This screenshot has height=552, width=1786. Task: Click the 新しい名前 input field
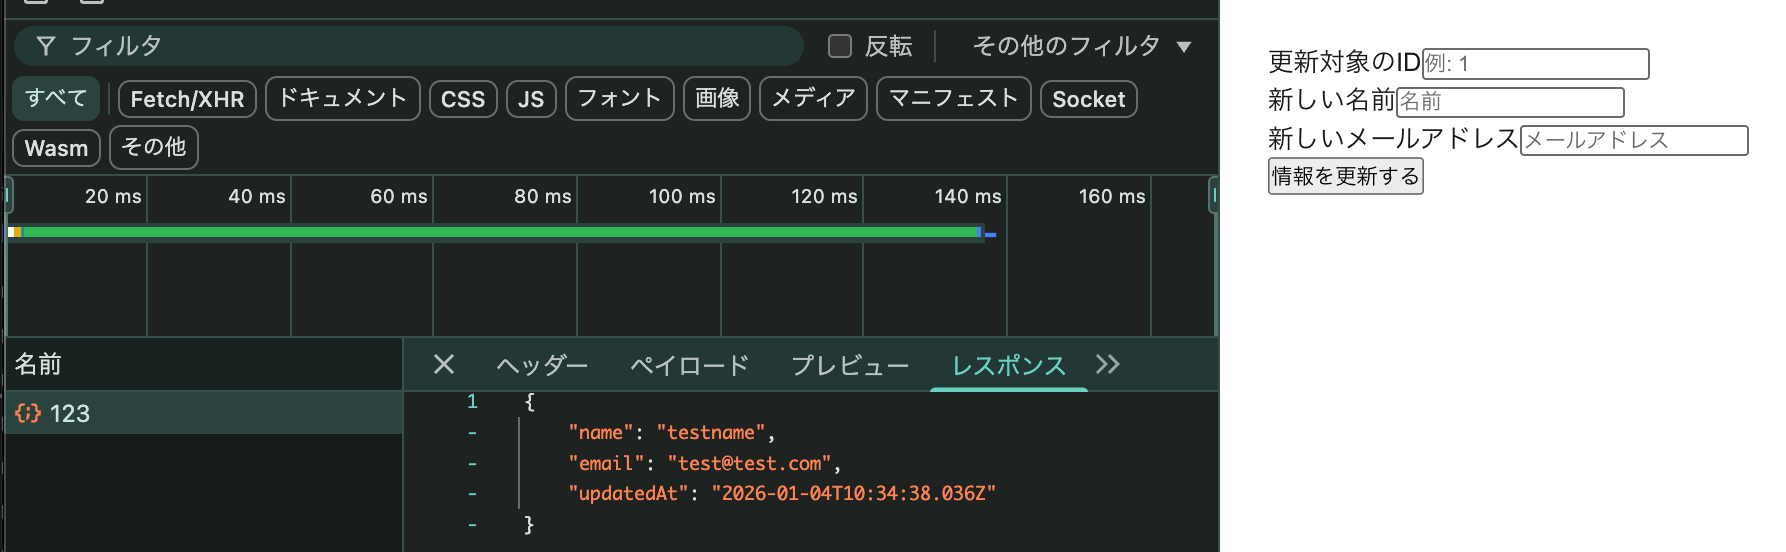point(1510,102)
